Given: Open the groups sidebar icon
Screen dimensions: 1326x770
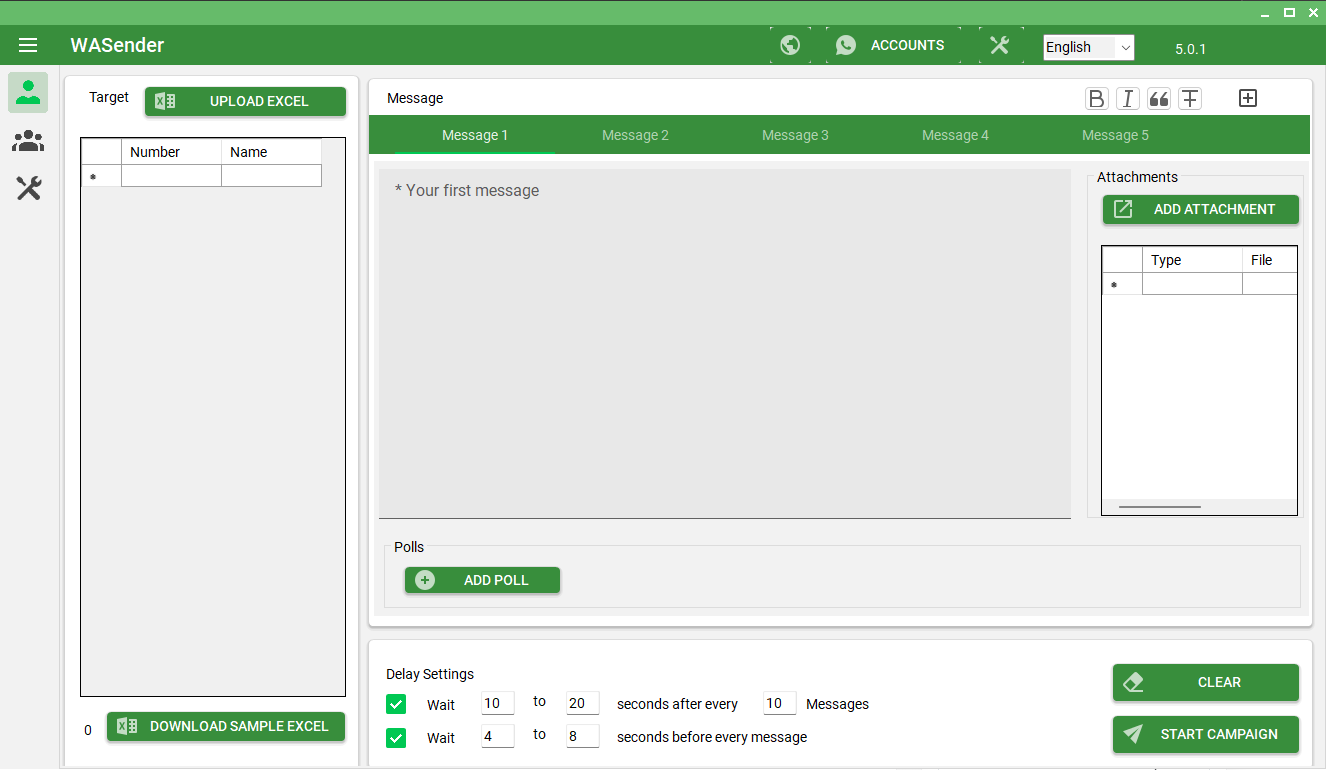Looking at the screenshot, I should click(28, 141).
